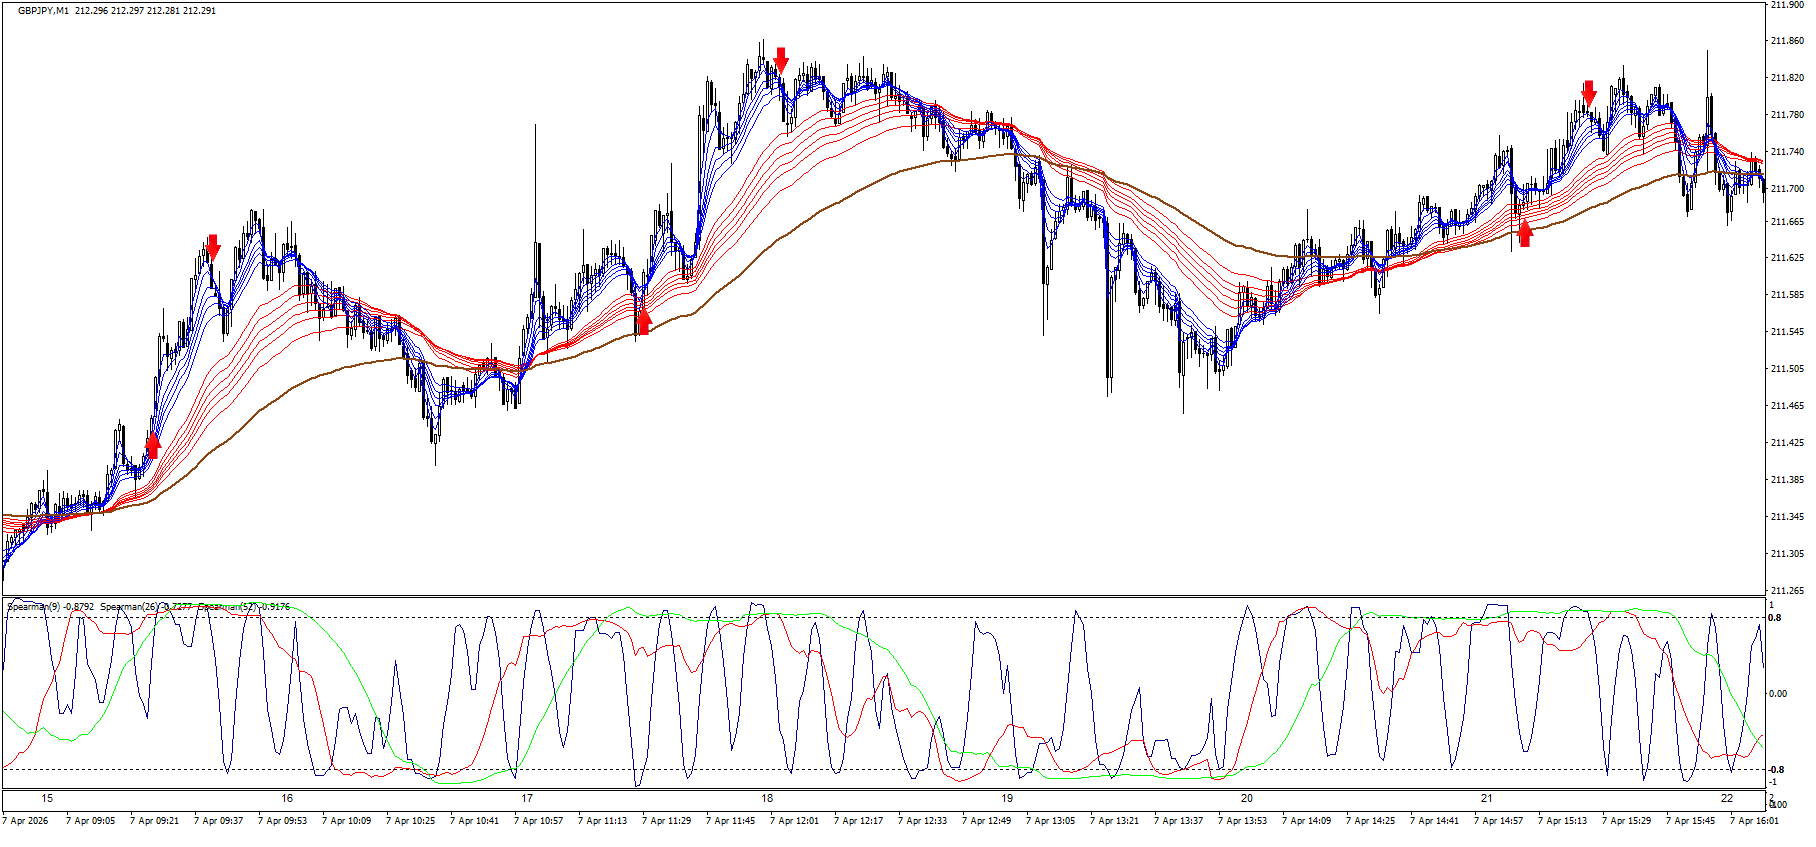The height and width of the screenshot is (847, 1816).
Task: Click the red up arrow near 14:57
Action: point(1524,233)
